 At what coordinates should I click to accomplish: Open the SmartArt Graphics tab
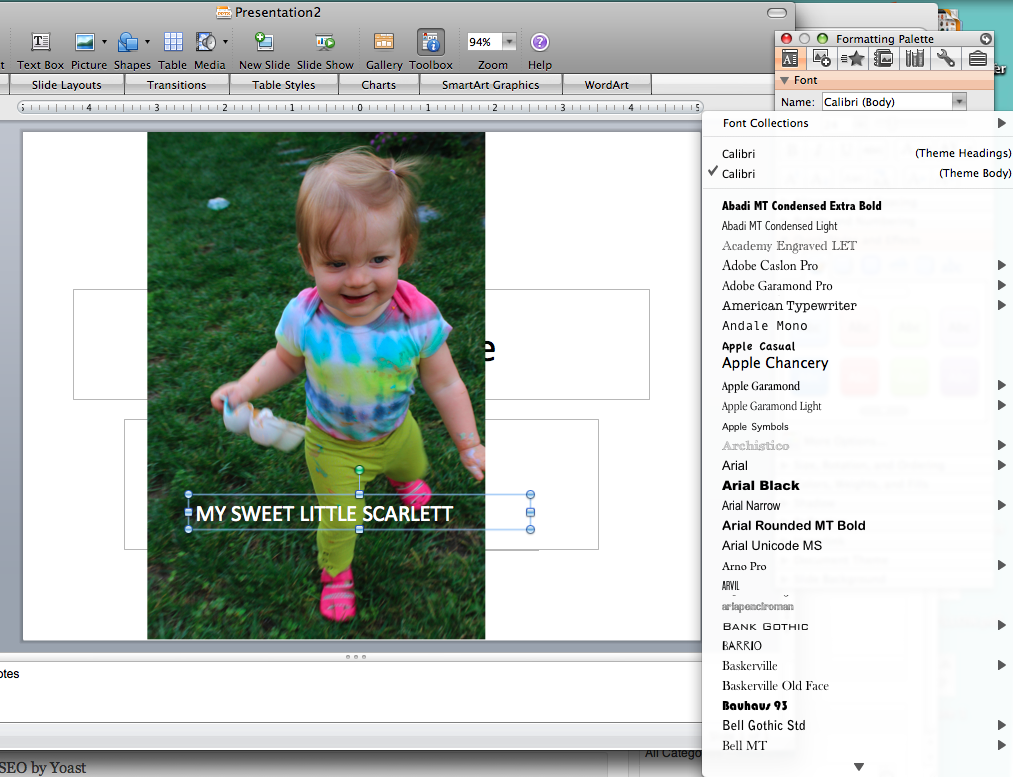coord(490,85)
